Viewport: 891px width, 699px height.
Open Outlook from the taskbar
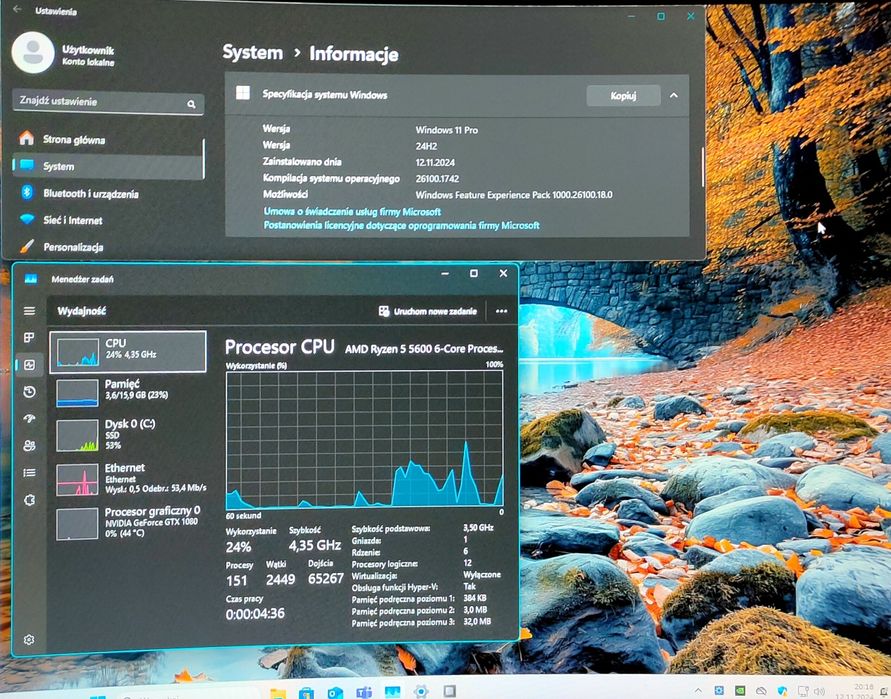[335, 693]
